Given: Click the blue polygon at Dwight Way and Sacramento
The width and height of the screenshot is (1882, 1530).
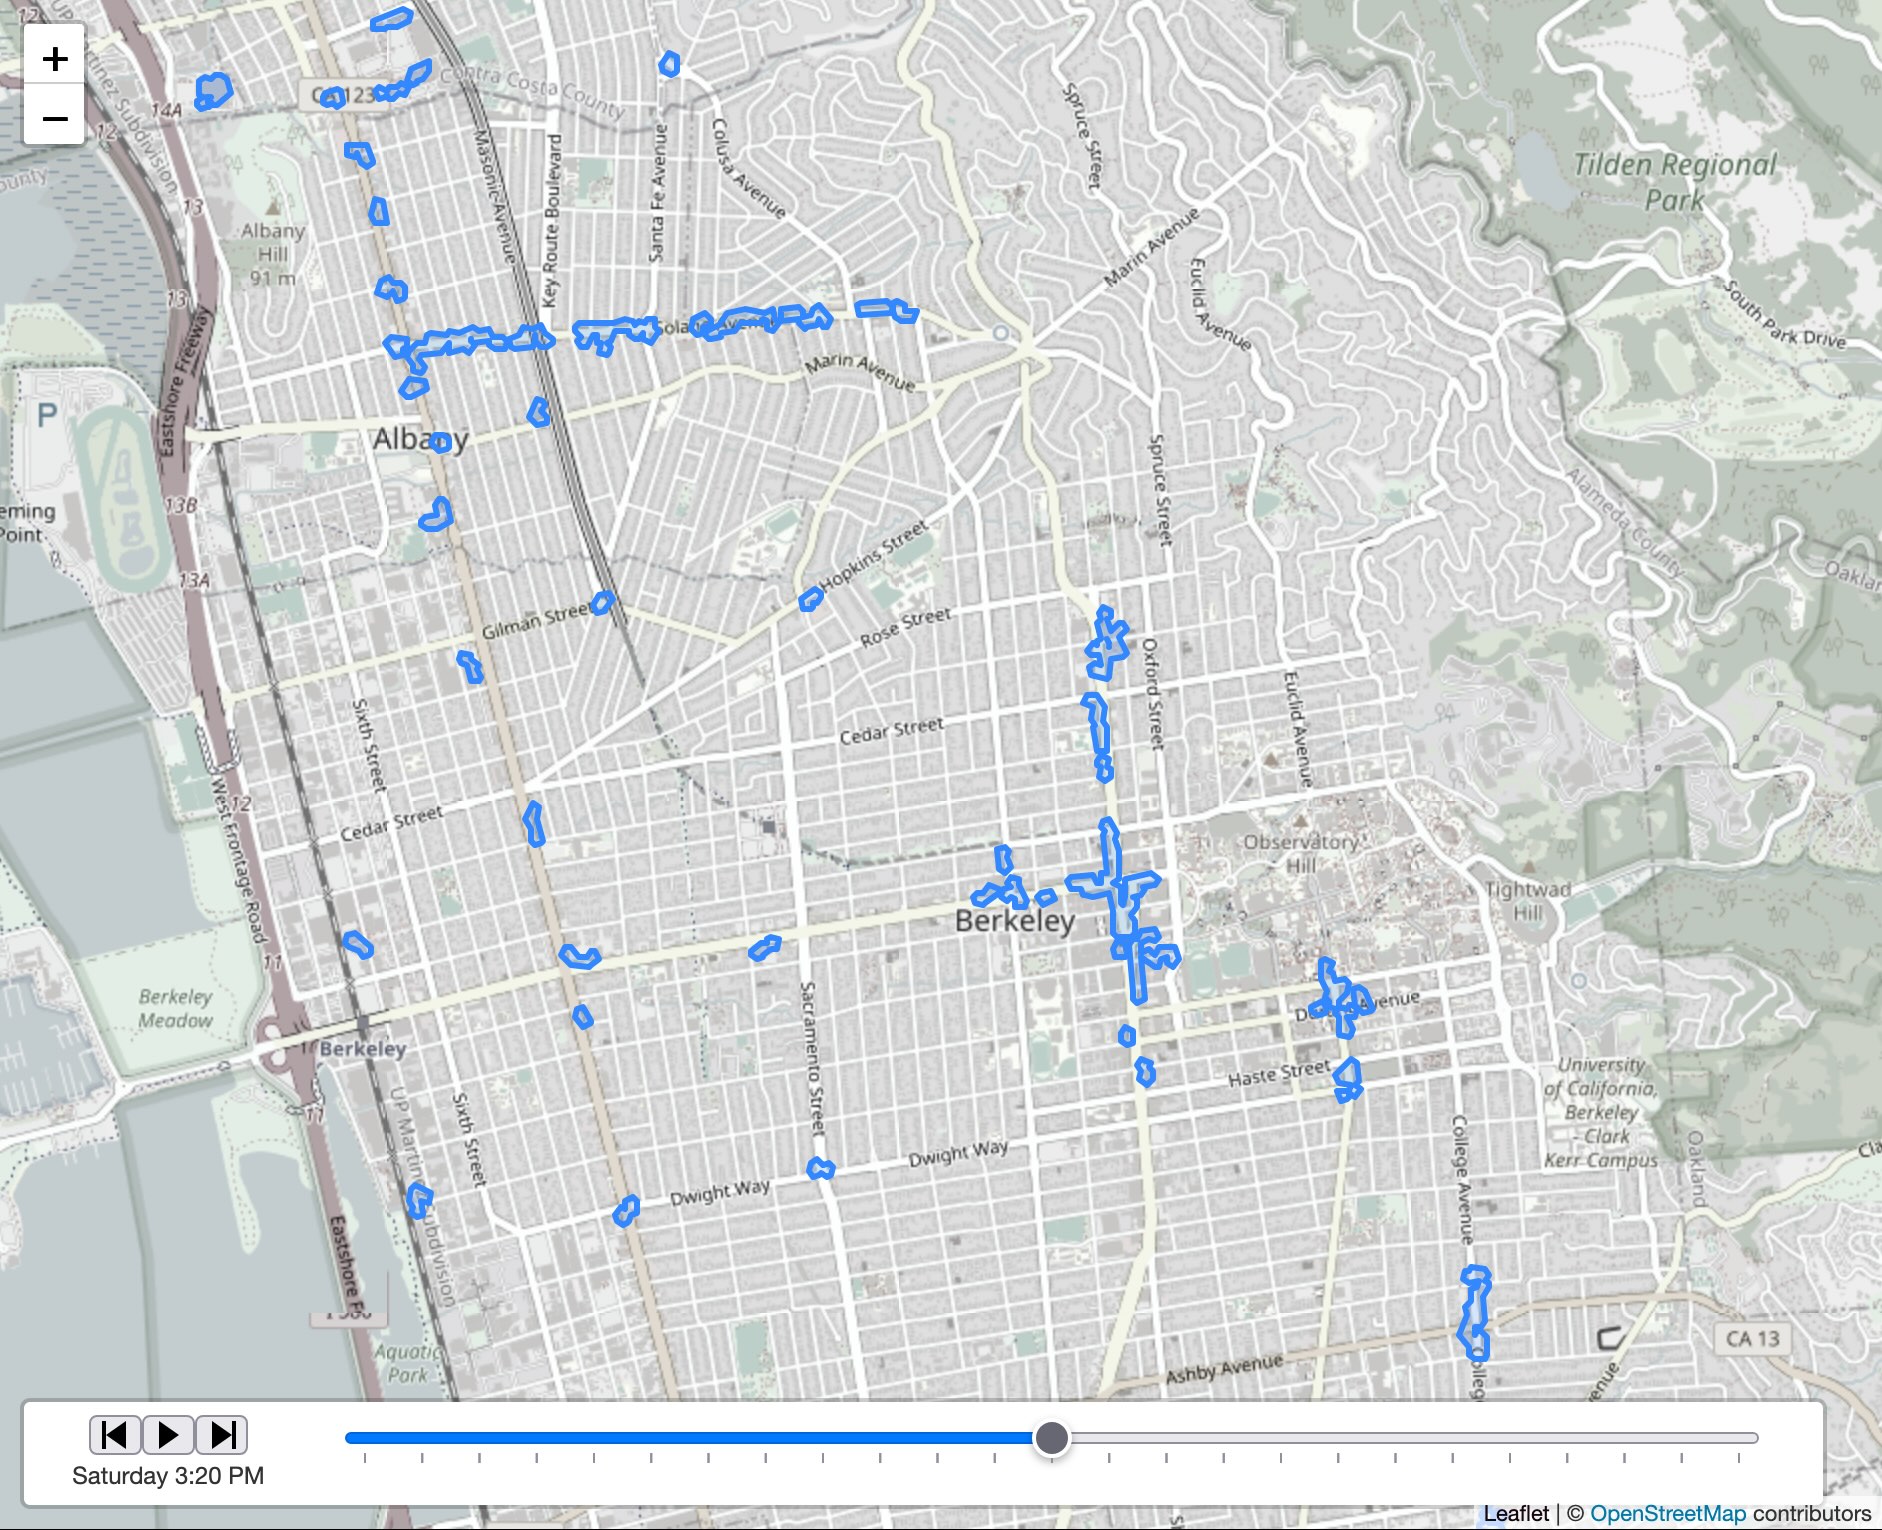Looking at the screenshot, I should click(820, 1168).
